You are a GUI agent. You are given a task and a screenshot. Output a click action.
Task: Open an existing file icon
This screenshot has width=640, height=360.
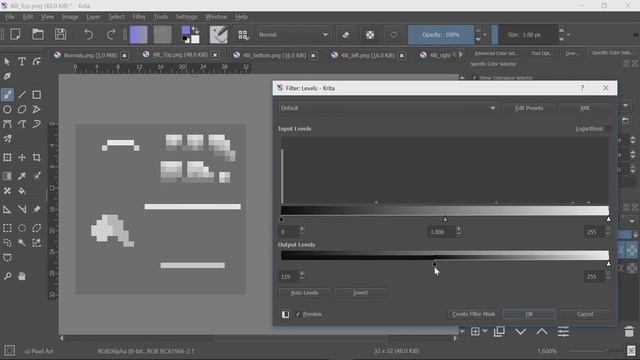38,34
